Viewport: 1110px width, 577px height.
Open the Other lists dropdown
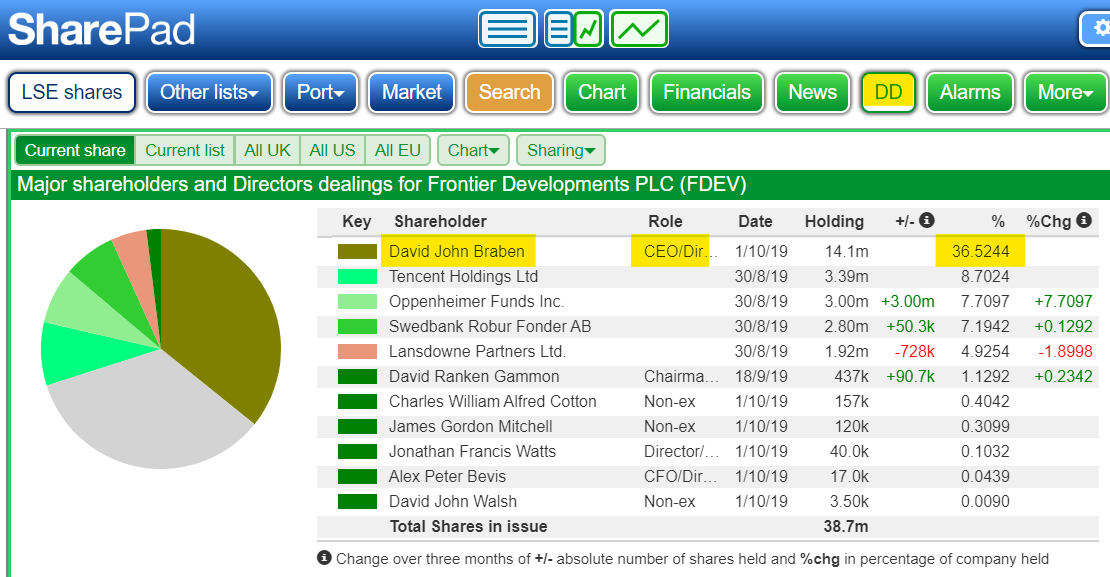[x=210, y=92]
